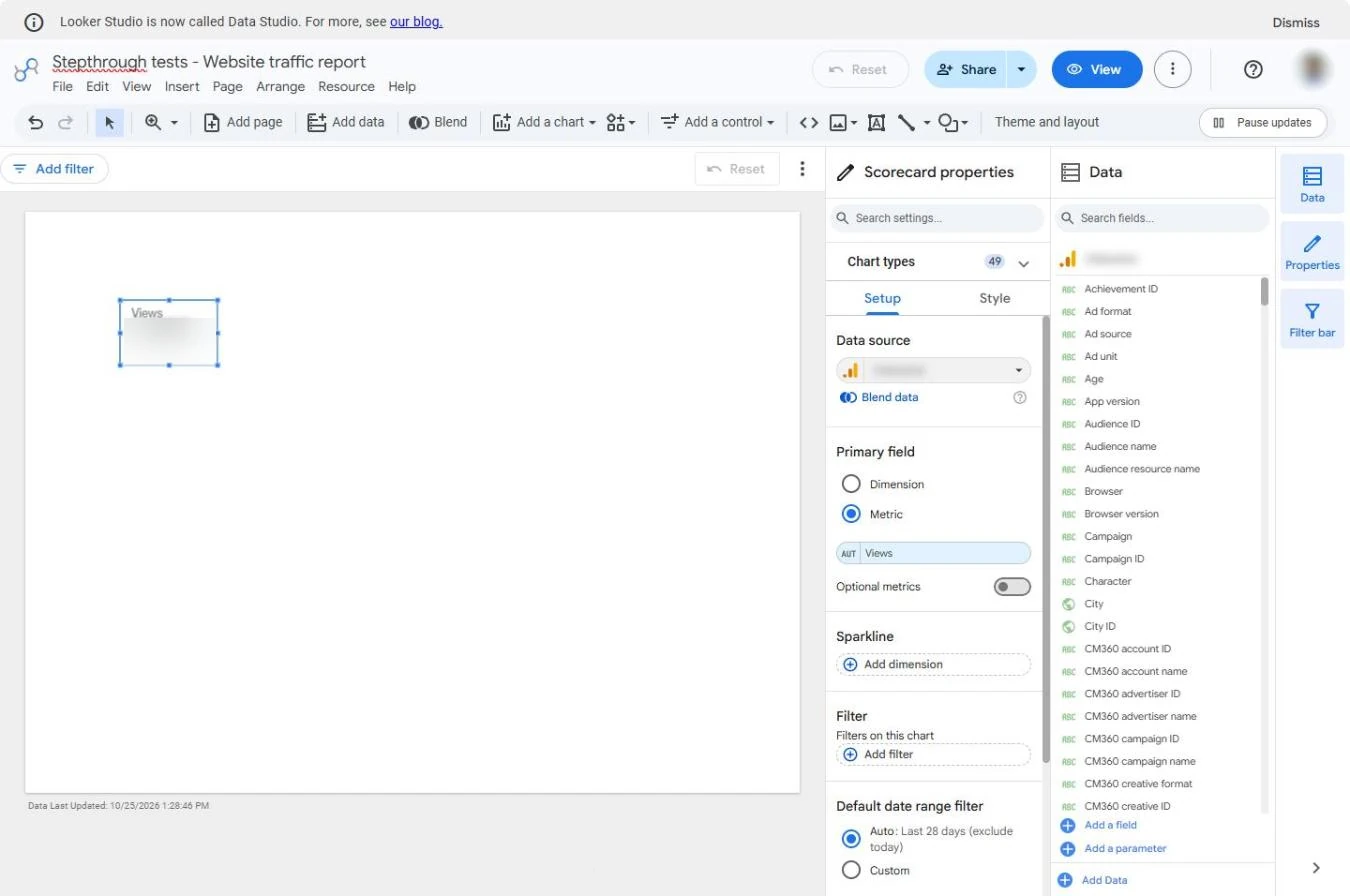The height and width of the screenshot is (896, 1350).
Task: Select the Dimension radio button
Action: pyautogui.click(x=851, y=484)
